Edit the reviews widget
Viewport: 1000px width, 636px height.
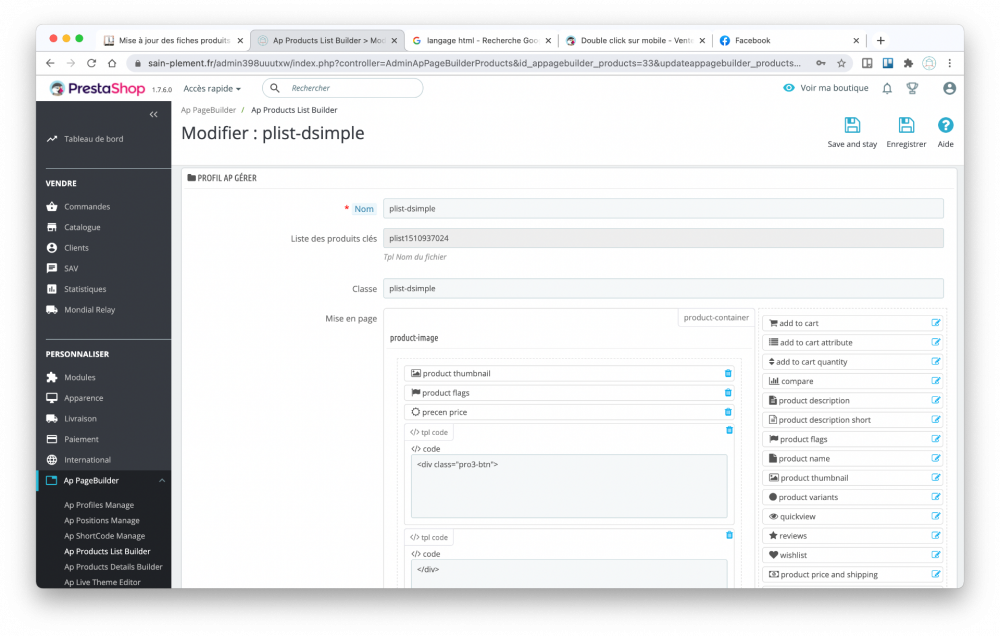pos(936,535)
